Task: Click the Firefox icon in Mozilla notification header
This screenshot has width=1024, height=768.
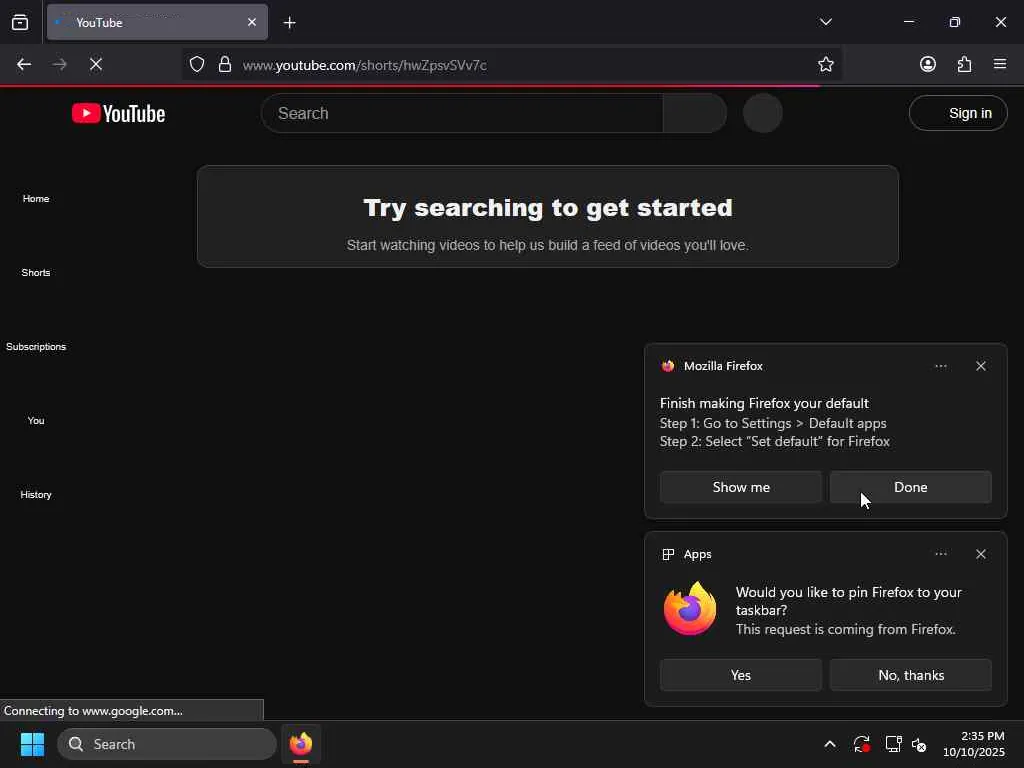Action: (x=667, y=366)
